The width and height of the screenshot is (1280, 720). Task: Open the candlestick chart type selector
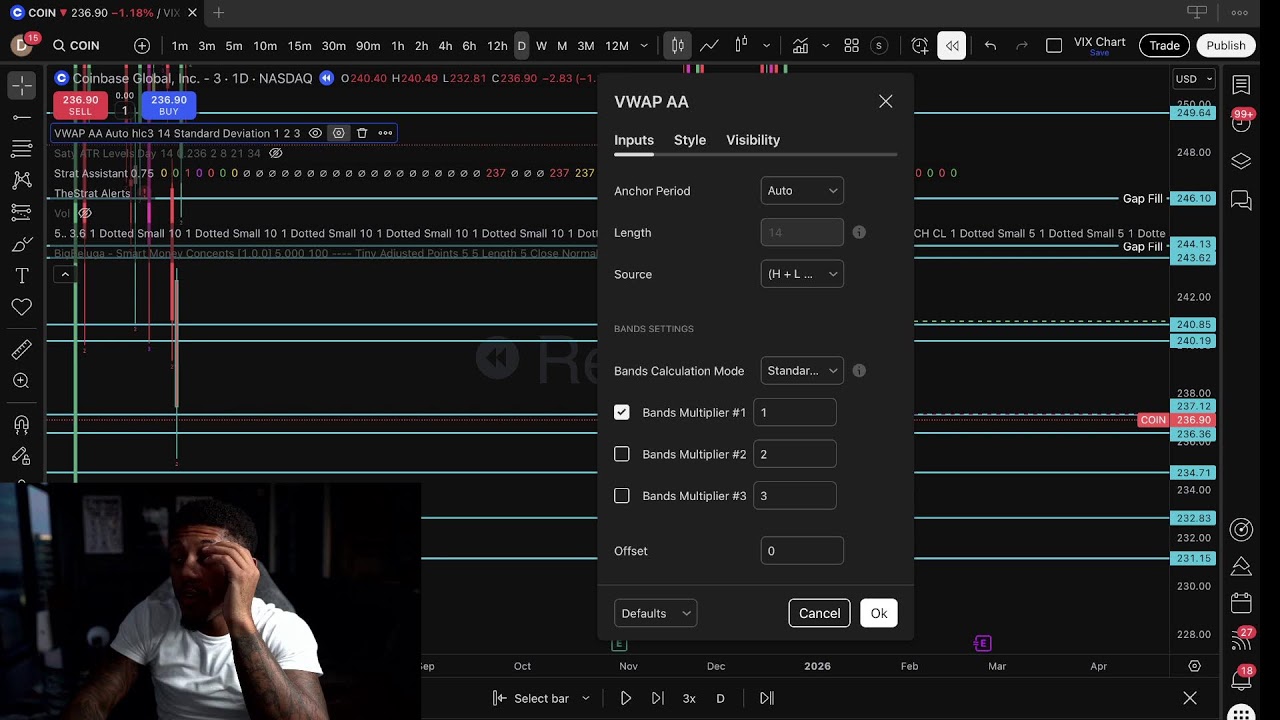click(678, 46)
